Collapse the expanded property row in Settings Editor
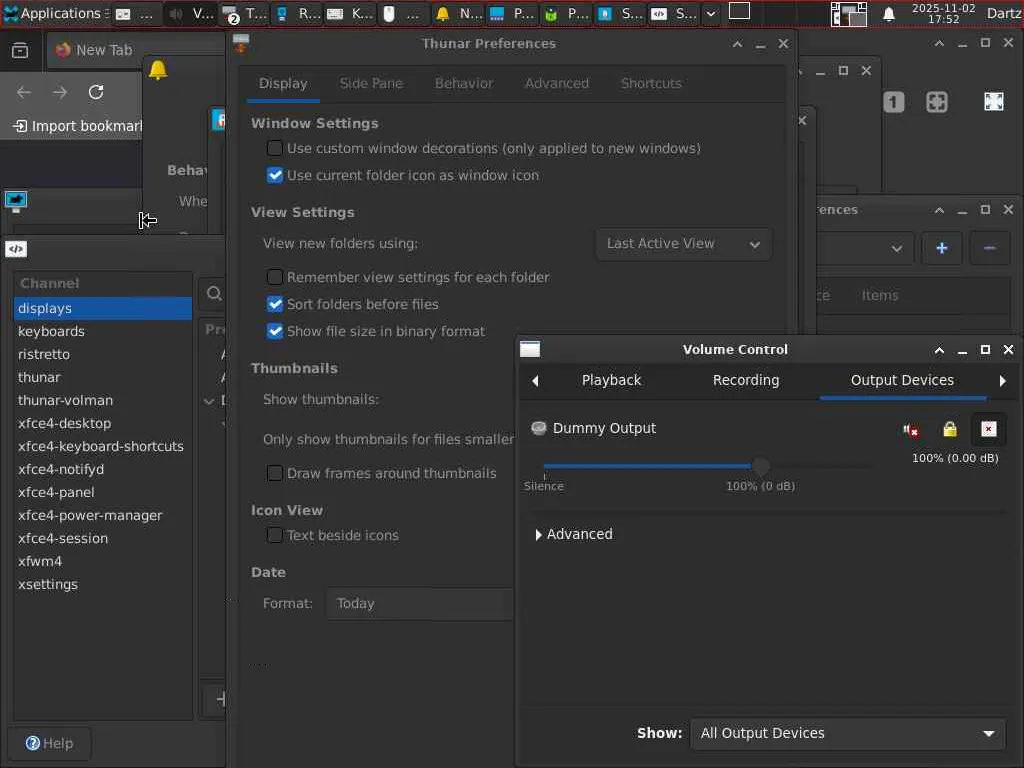The image size is (1024, 768). click(x=209, y=400)
